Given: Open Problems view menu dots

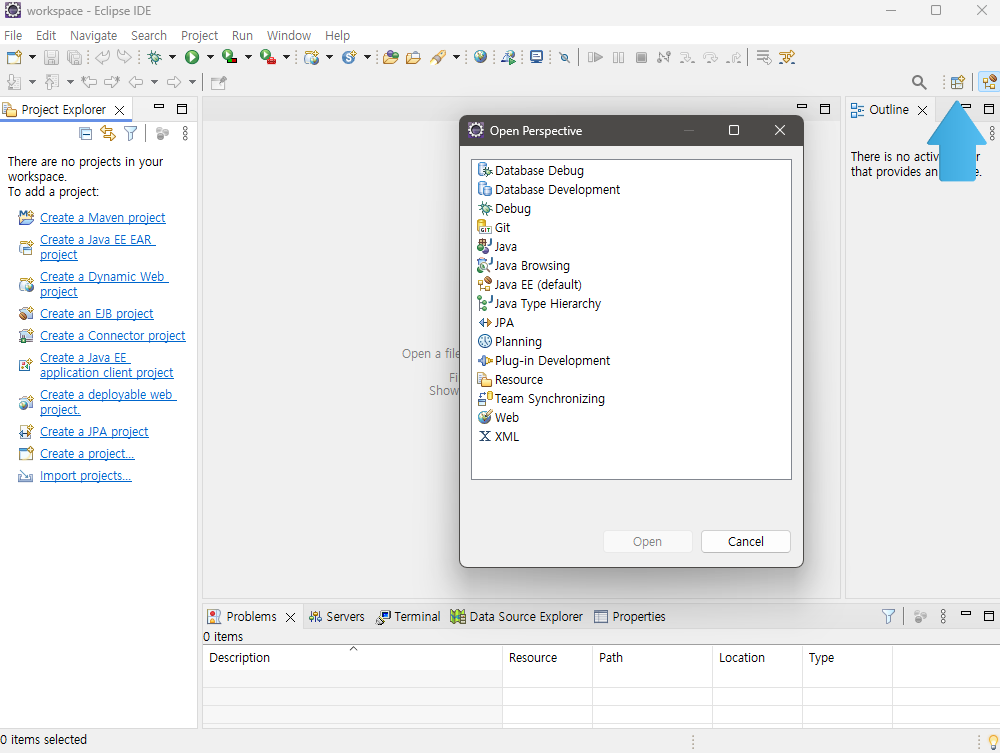Looking at the screenshot, I should [x=943, y=616].
